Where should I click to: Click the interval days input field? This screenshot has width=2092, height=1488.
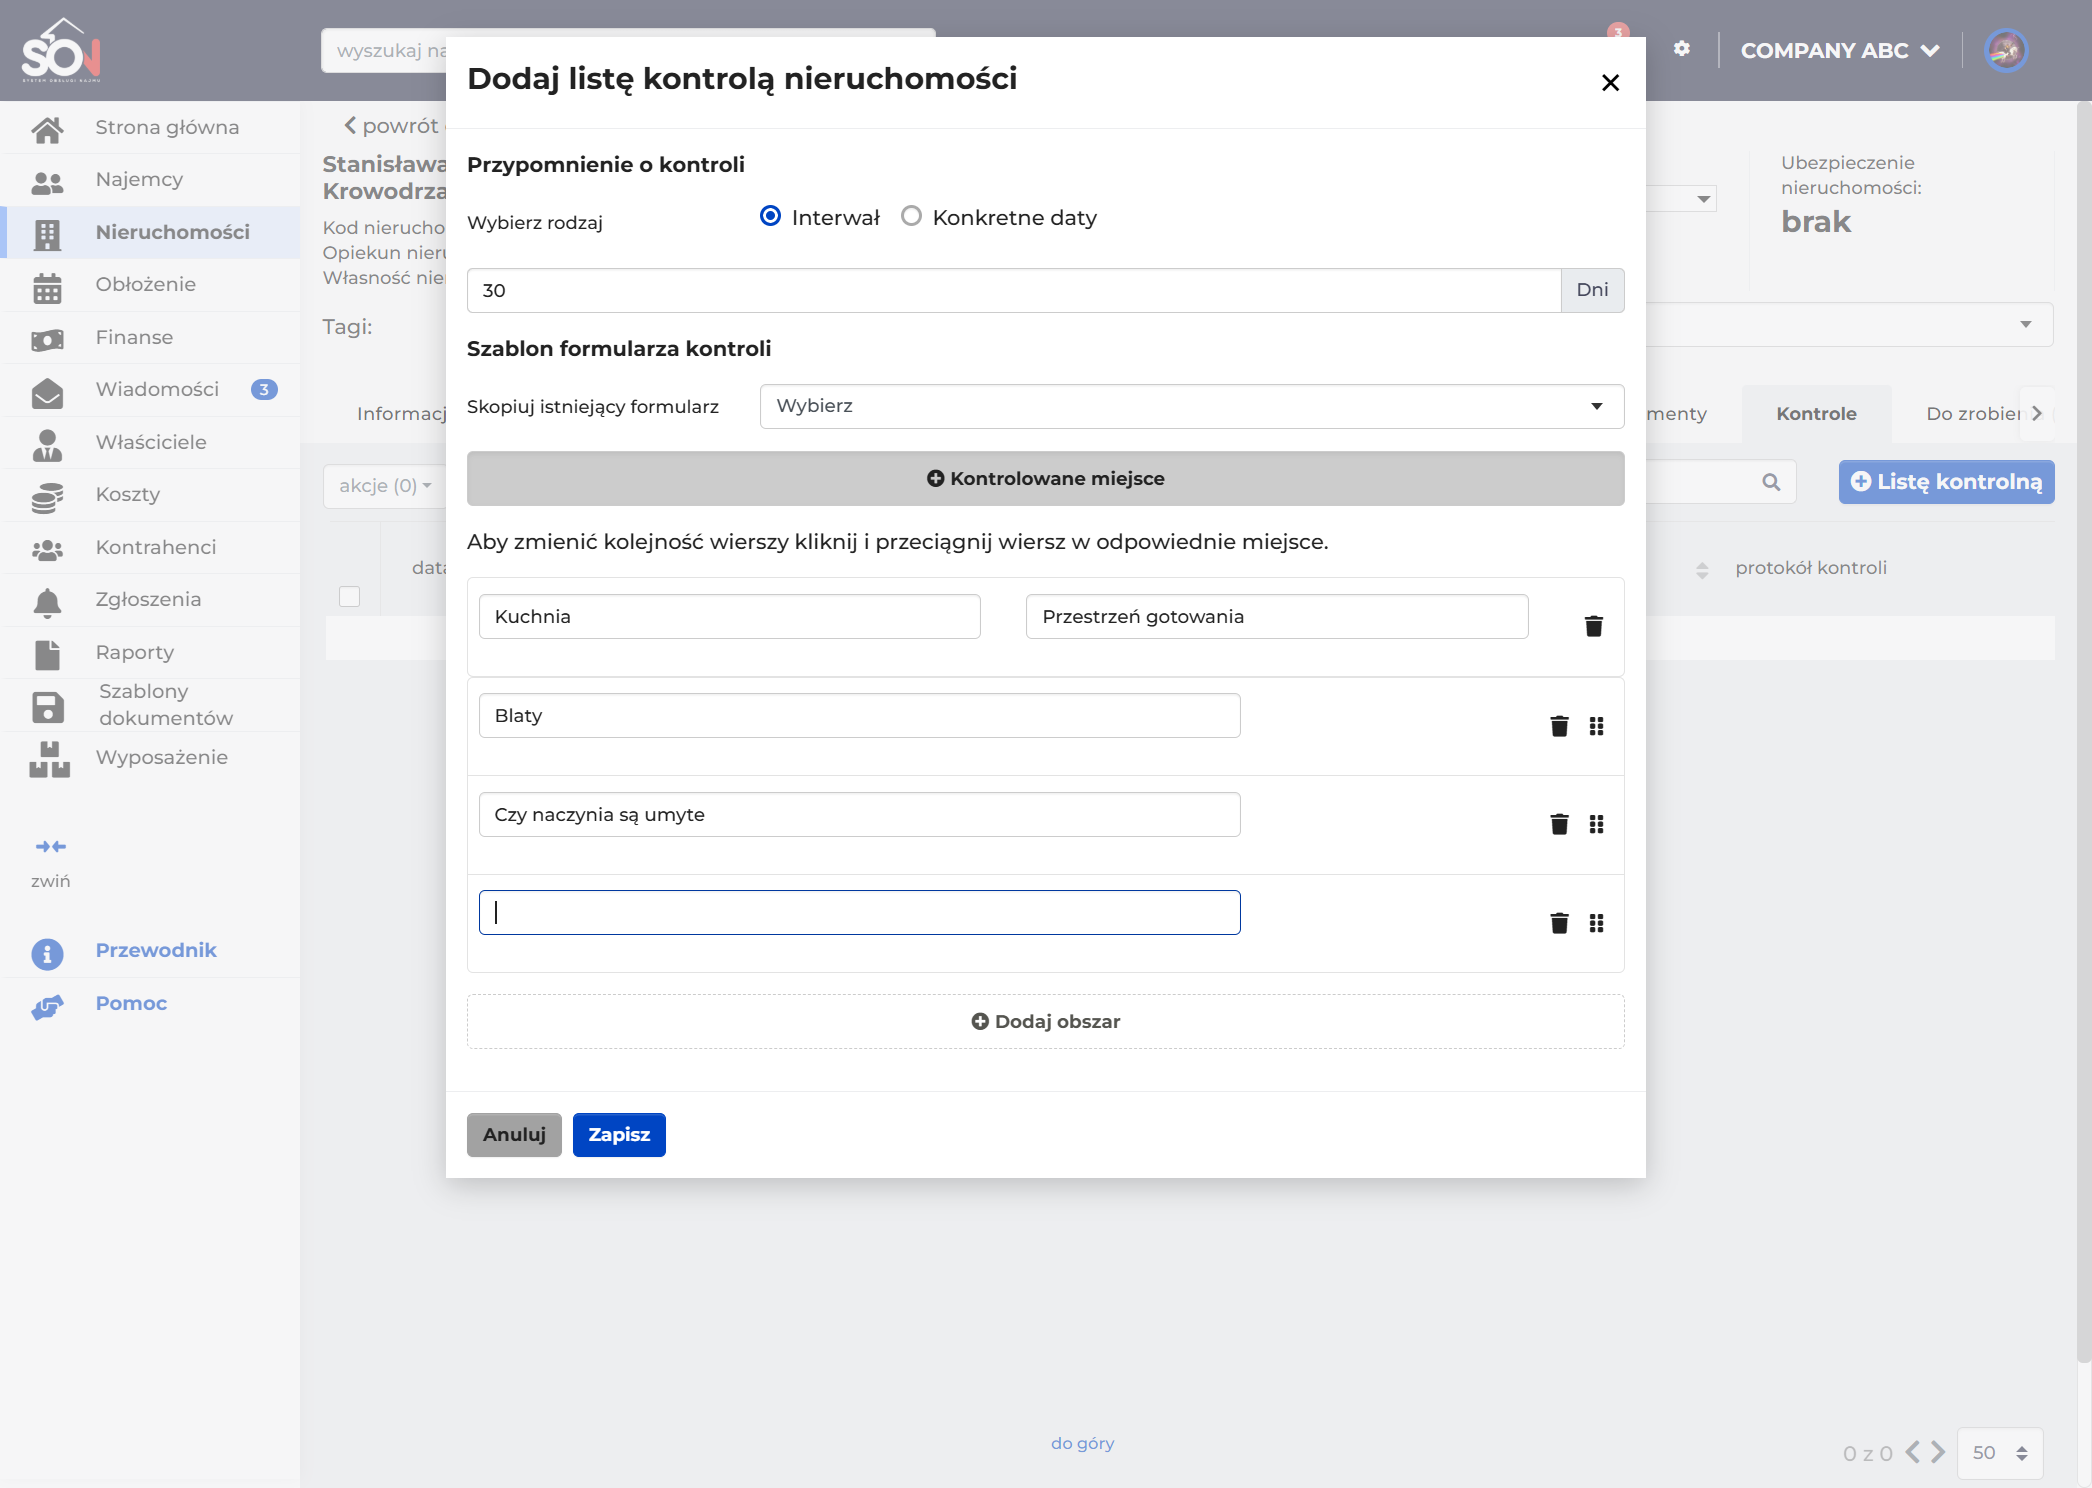pos(1013,291)
